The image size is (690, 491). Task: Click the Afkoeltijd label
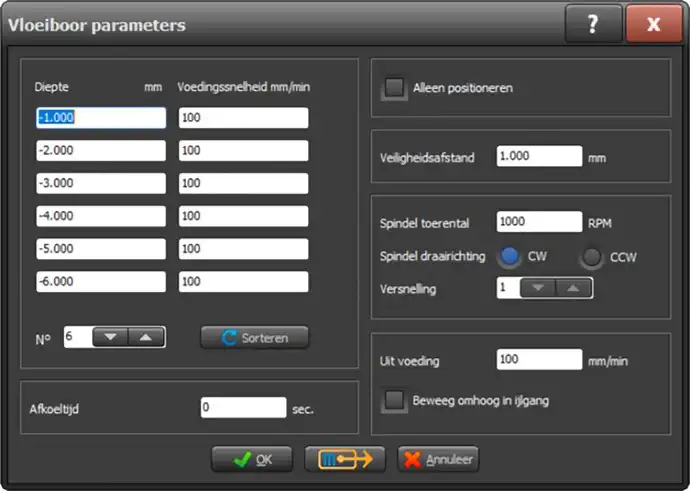point(54,409)
